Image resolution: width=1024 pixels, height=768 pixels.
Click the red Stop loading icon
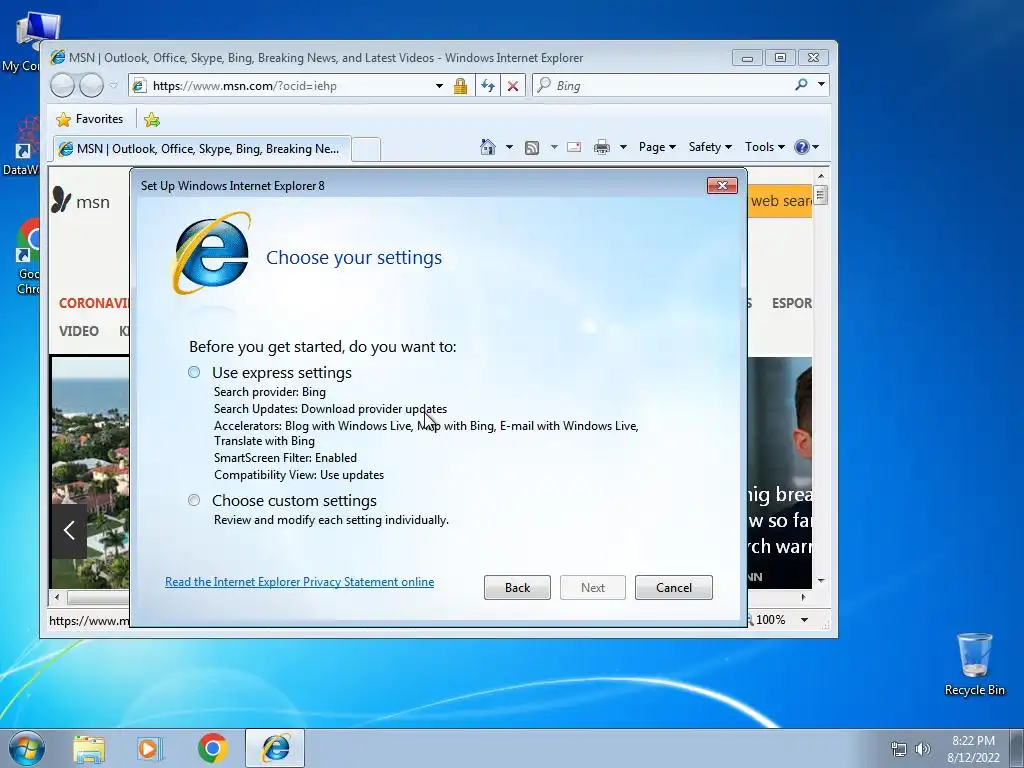pyautogui.click(x=513, y=86)
